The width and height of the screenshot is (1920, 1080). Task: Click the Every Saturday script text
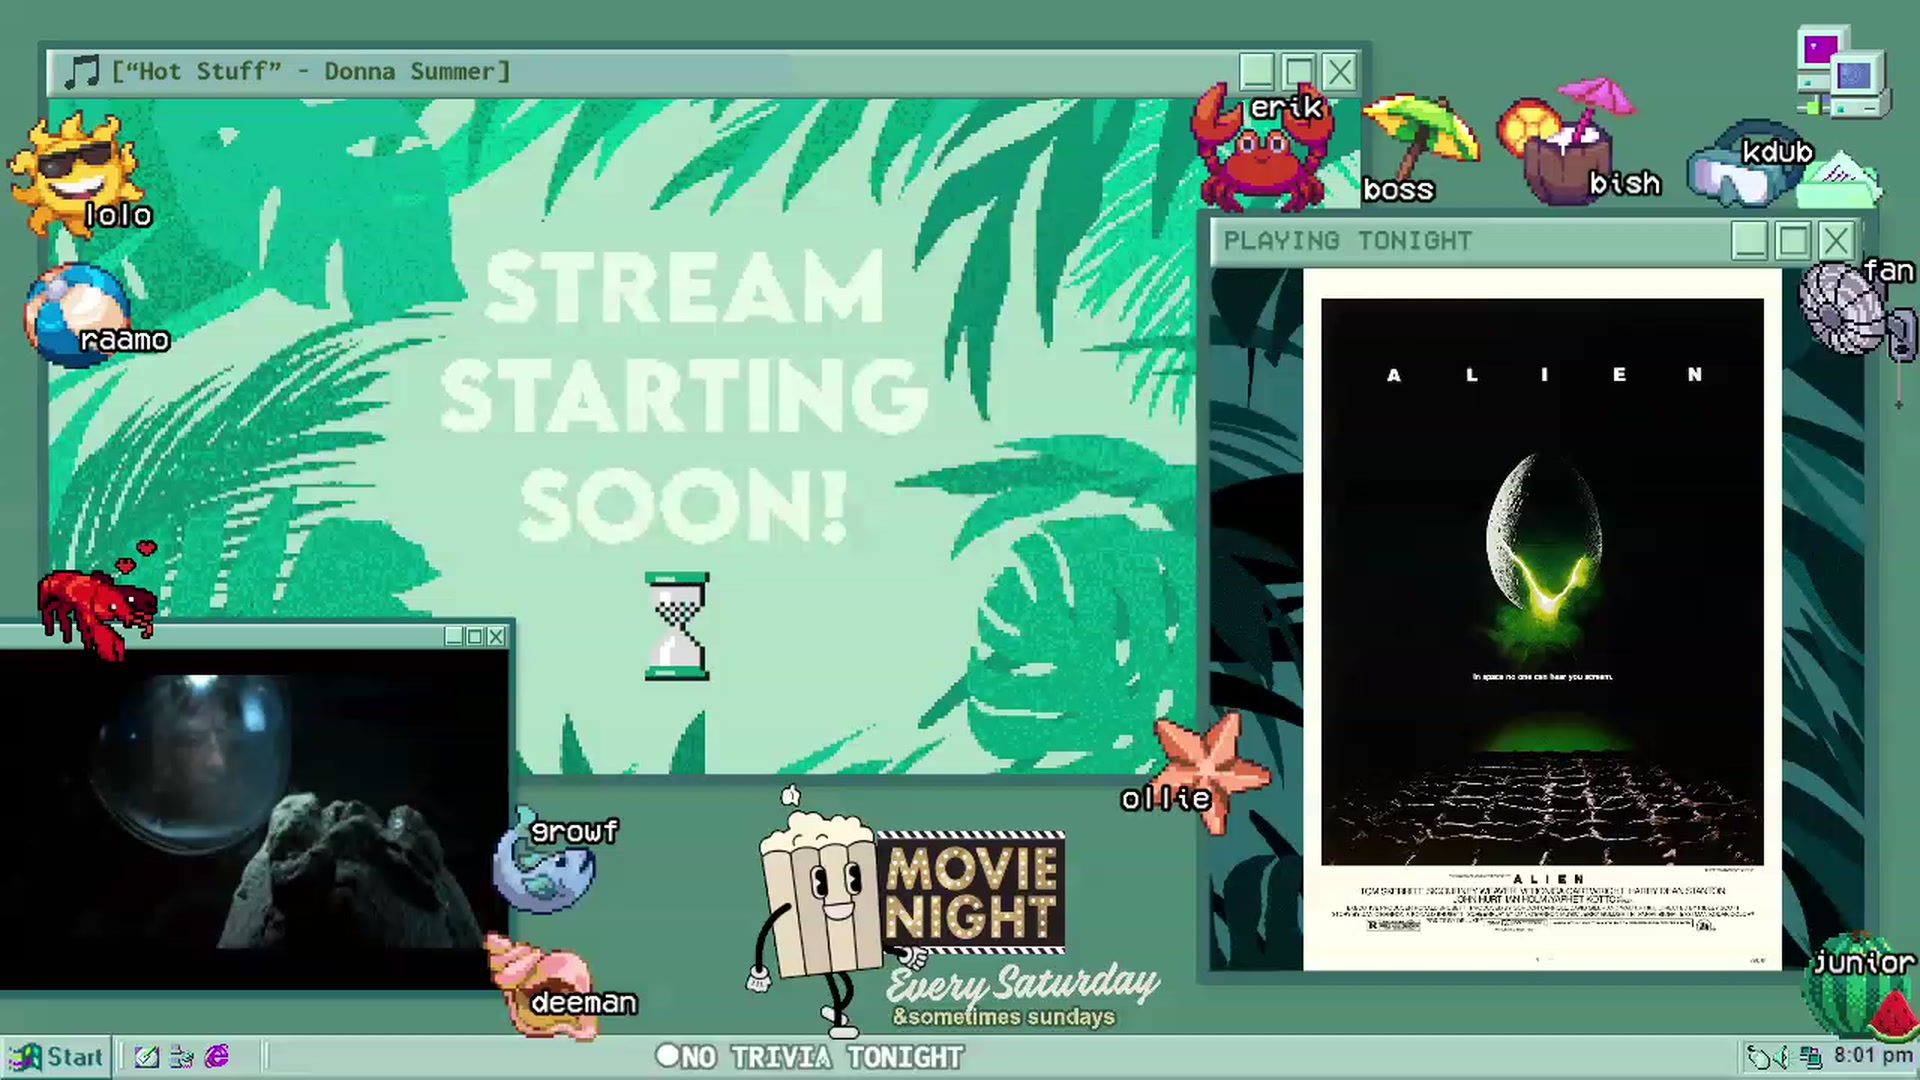(1022, 985)
